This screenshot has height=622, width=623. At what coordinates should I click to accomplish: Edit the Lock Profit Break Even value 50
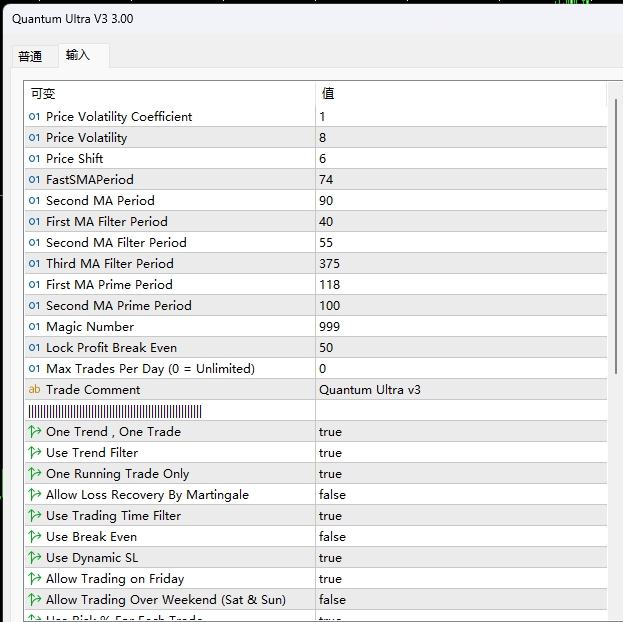pos(460,348)
